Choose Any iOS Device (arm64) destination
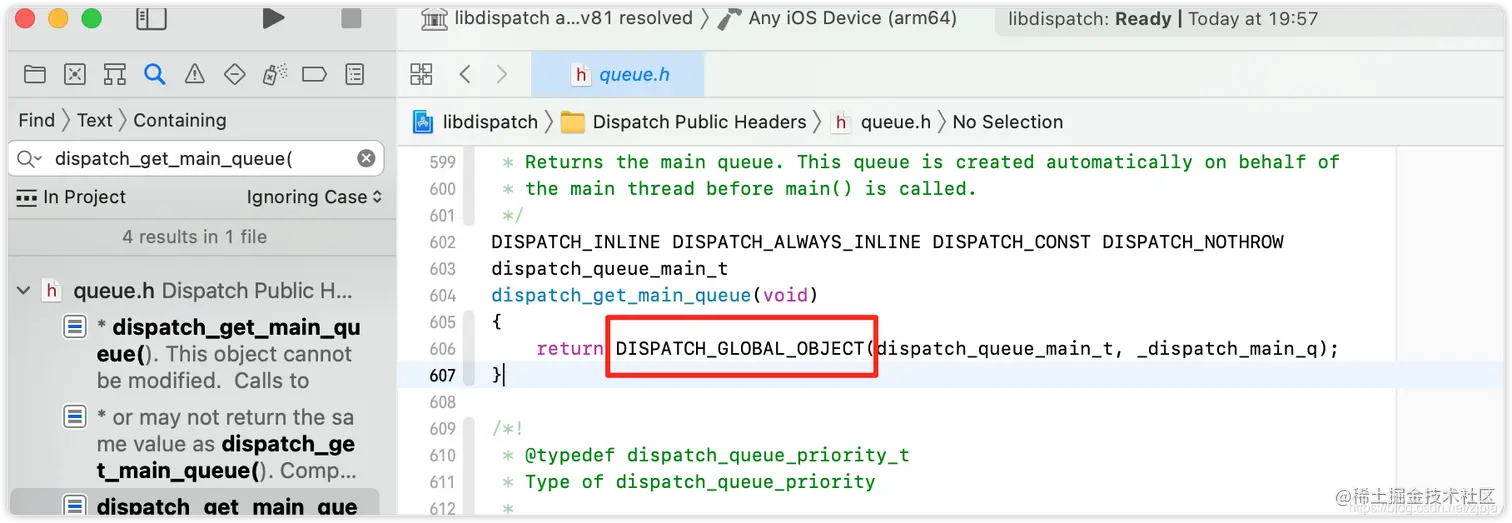The height and width of the screenshot is (523, 1512). (837, 18)
